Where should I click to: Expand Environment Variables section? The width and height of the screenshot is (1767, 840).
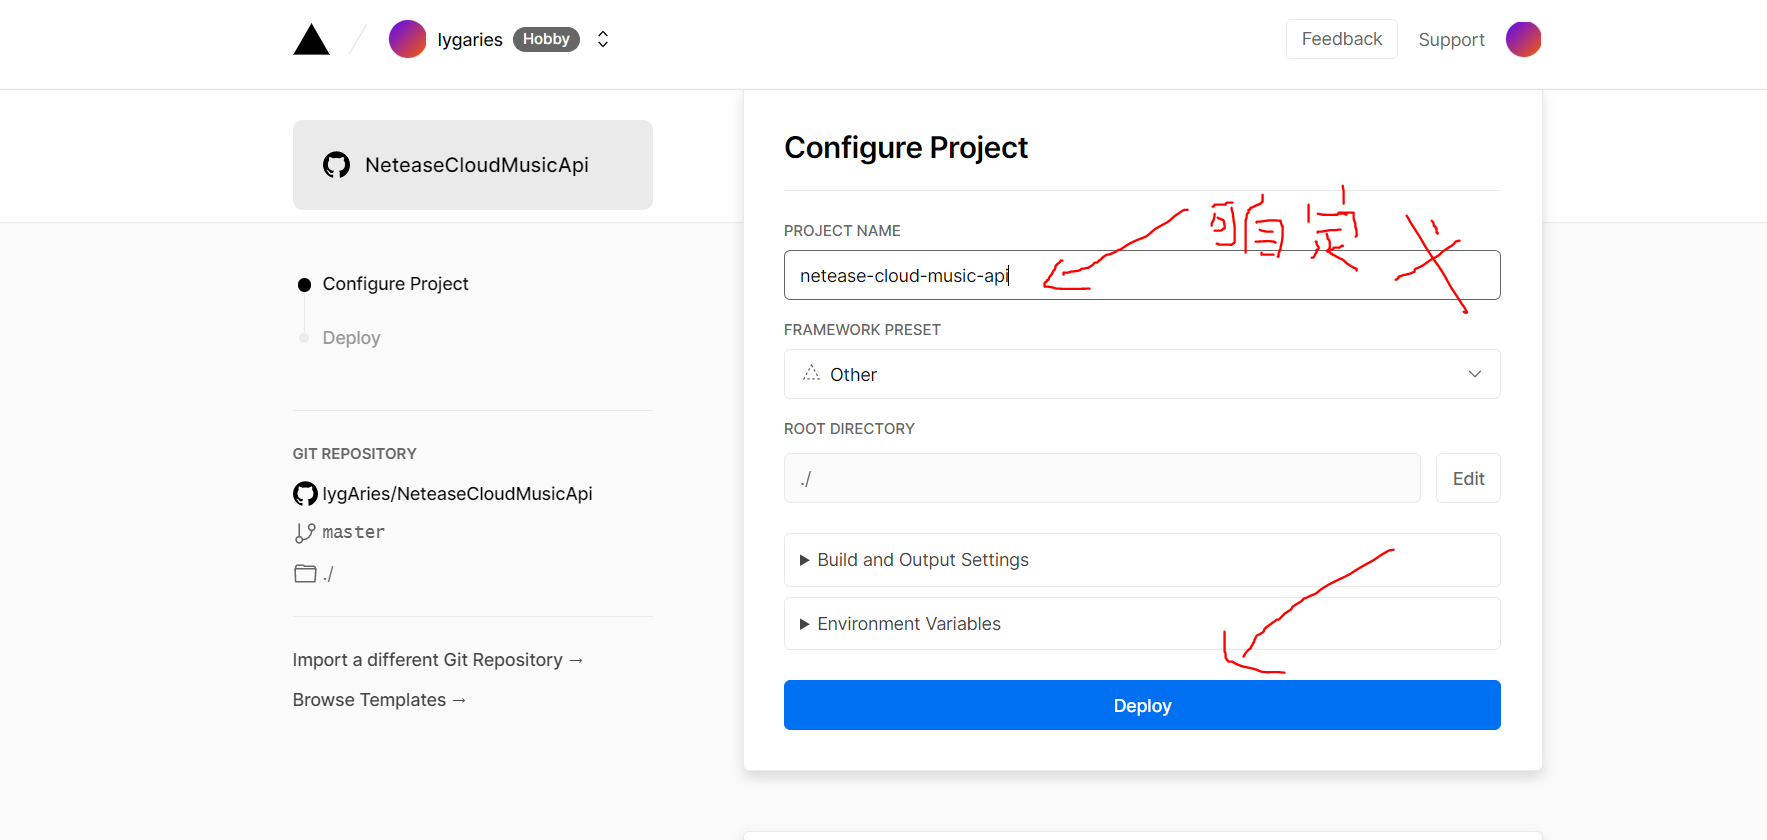click(x=1142, y=624)
